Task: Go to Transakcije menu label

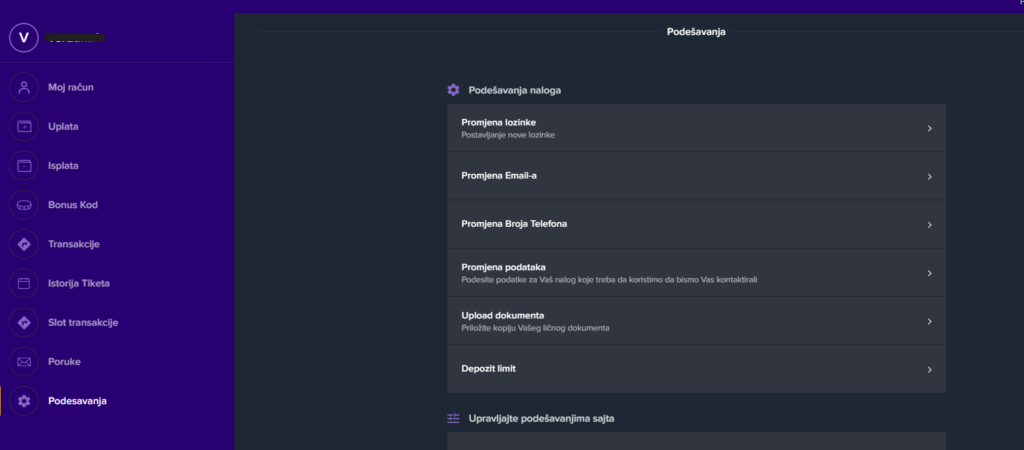Action: point(74,244)
